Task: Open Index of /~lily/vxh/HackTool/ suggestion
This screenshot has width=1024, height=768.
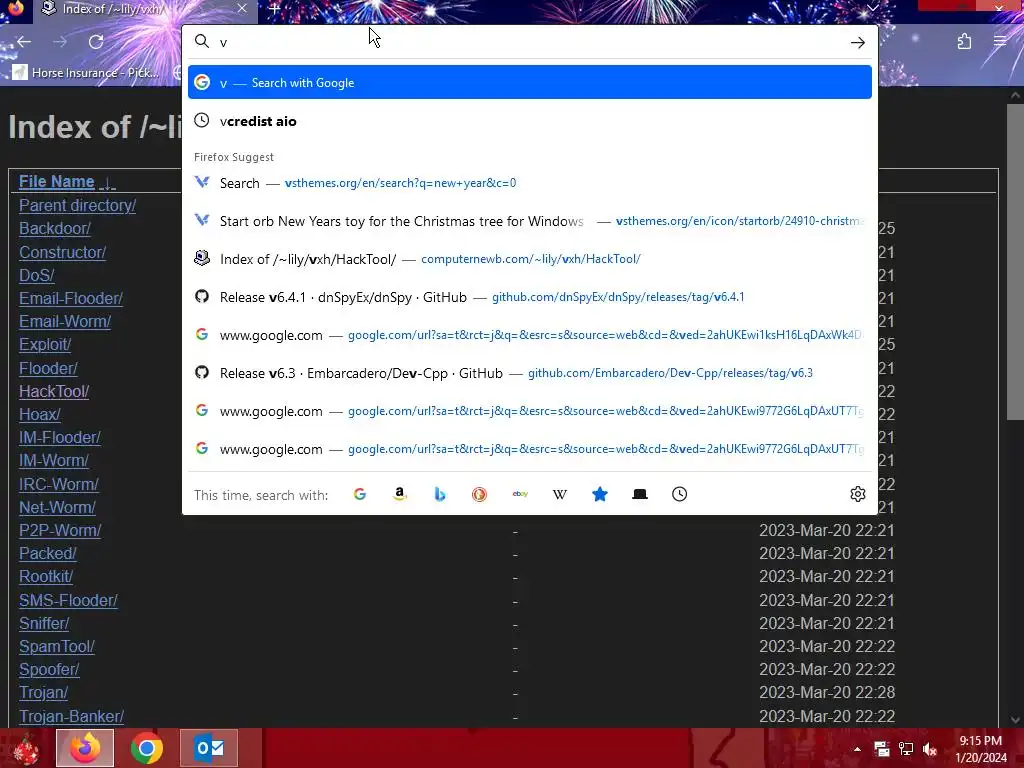Action: [x=530, y=259]
